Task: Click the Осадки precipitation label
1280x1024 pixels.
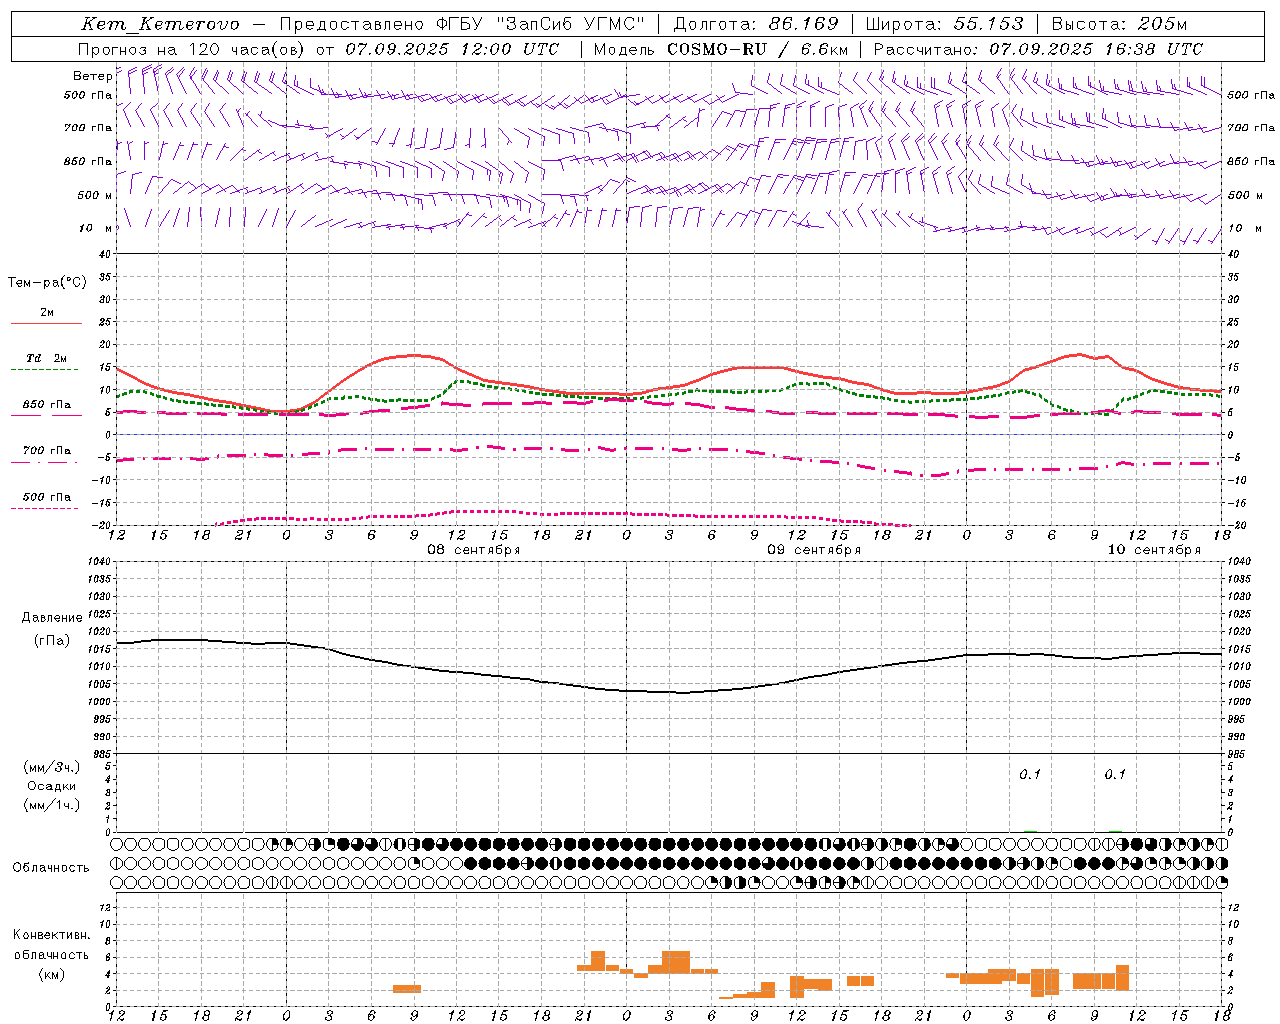Action: click(51, 786)
